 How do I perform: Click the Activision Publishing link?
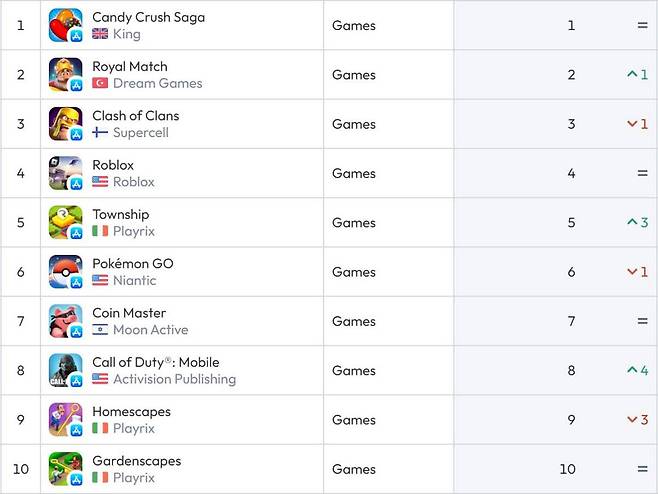[x=174, y=379]
